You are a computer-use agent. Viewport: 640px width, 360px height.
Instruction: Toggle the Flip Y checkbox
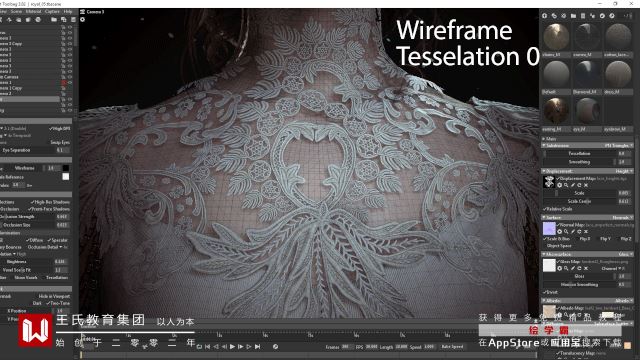(605, 238)
